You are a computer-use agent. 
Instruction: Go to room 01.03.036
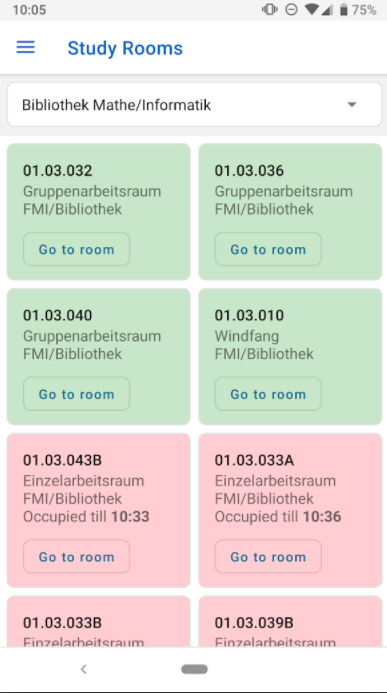click(x=268, y=249)
